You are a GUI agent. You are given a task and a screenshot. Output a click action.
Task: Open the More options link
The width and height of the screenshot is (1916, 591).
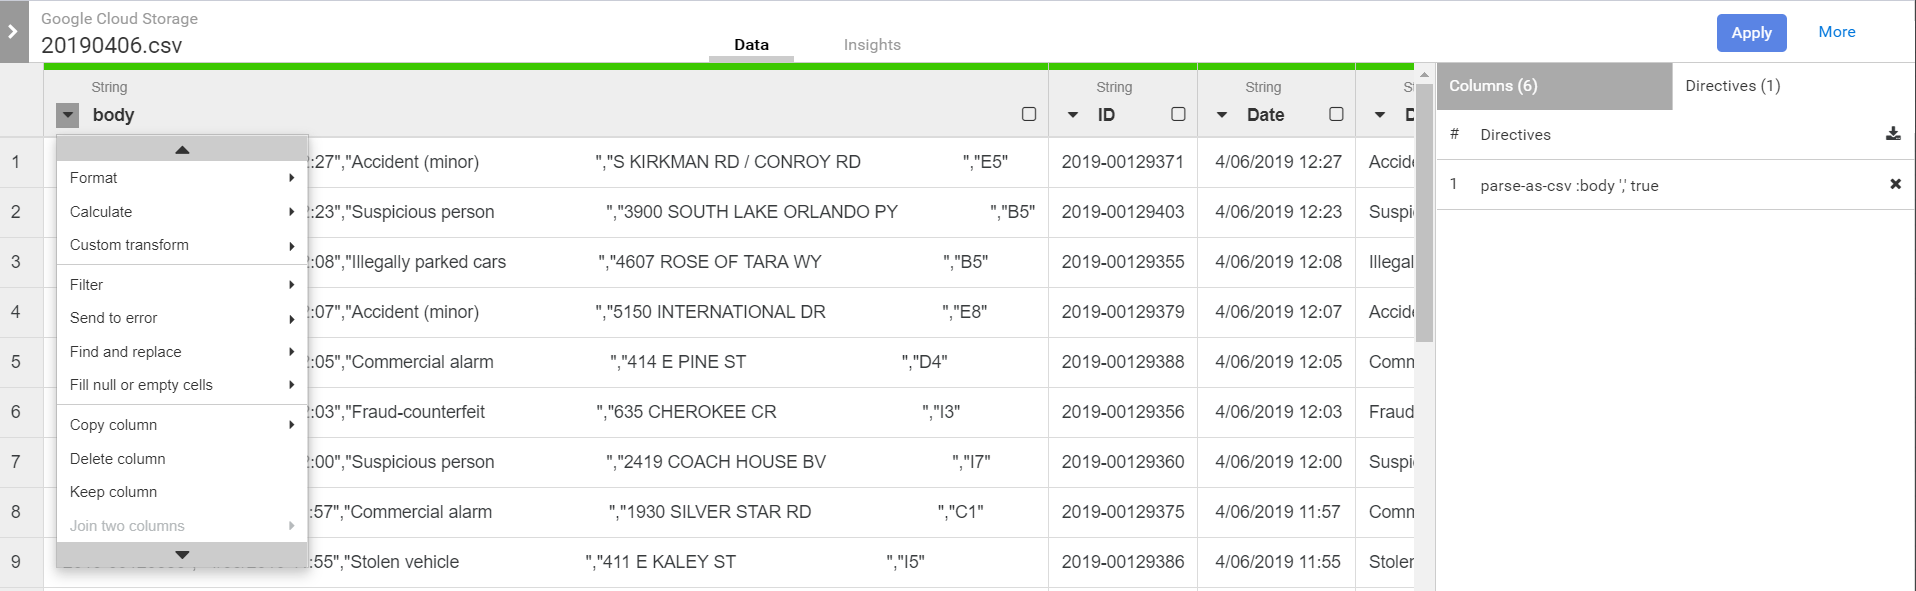tap(1836, 32)
